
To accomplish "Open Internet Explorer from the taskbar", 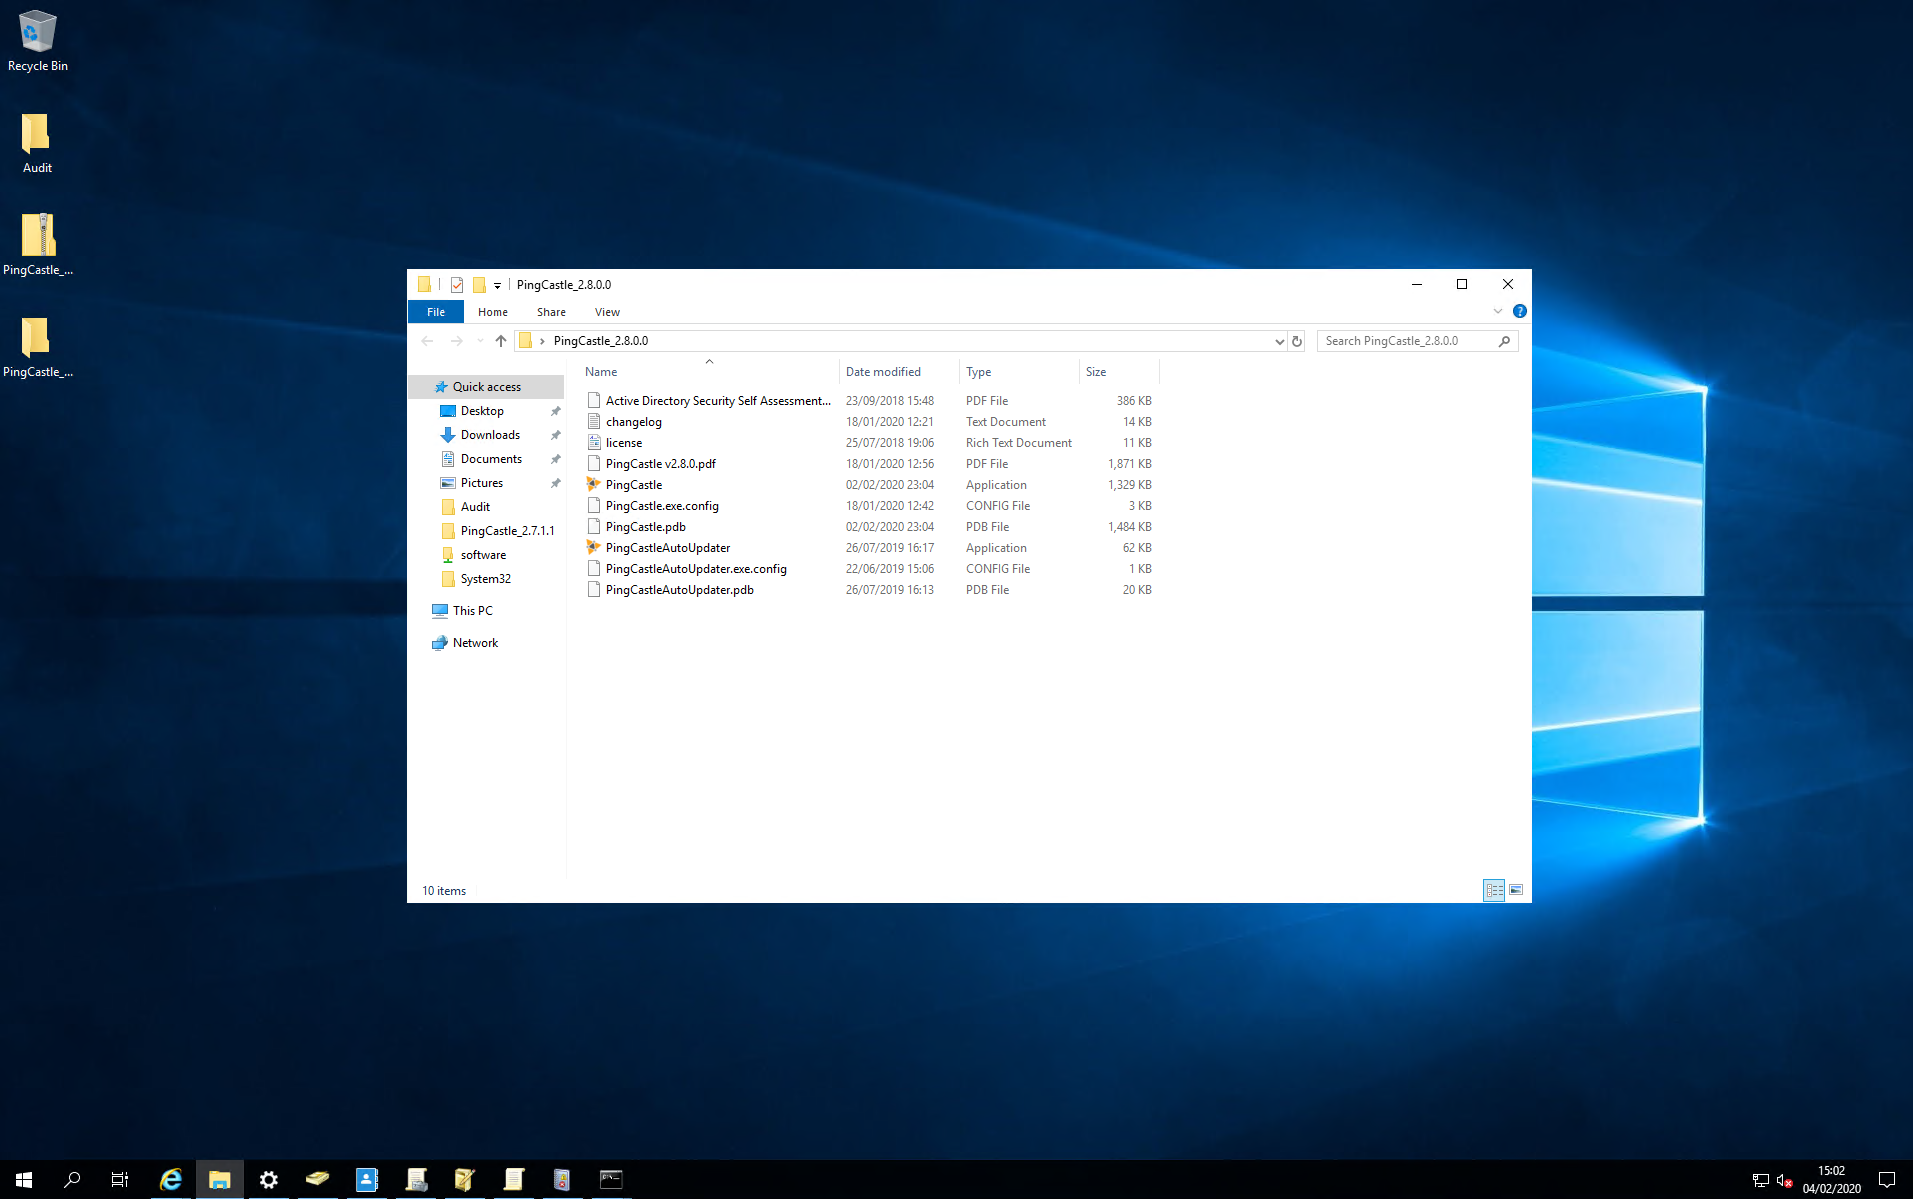I will tap(171, 1179).
